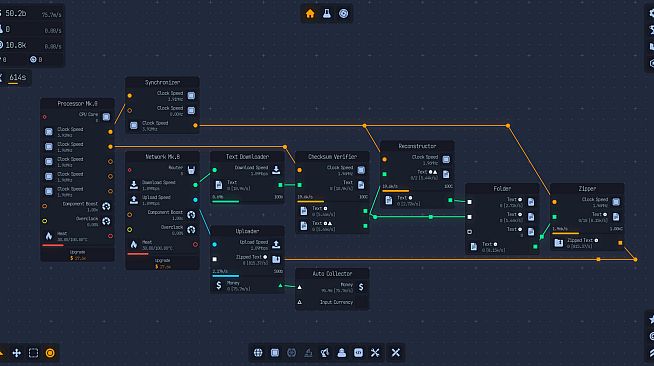Image resolution: width=654 pixels, height=366 pixels.
Task: Click Network Mk.8 Component Boost icon
Action: click(x=191, y=215)
